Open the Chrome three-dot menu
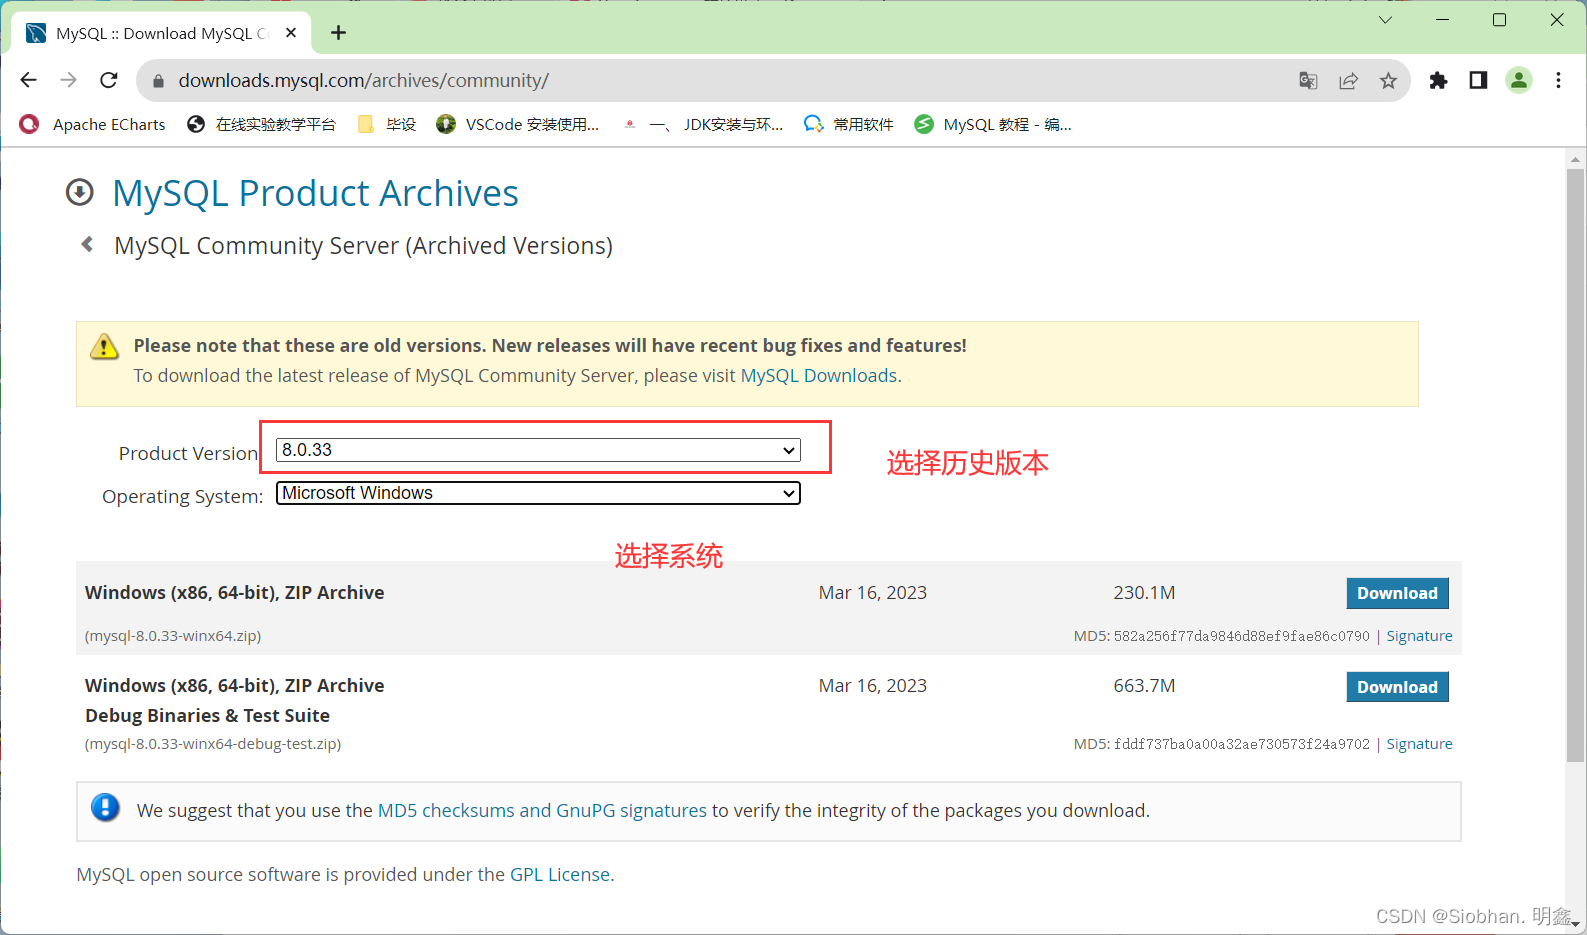 coord(1558,80)
